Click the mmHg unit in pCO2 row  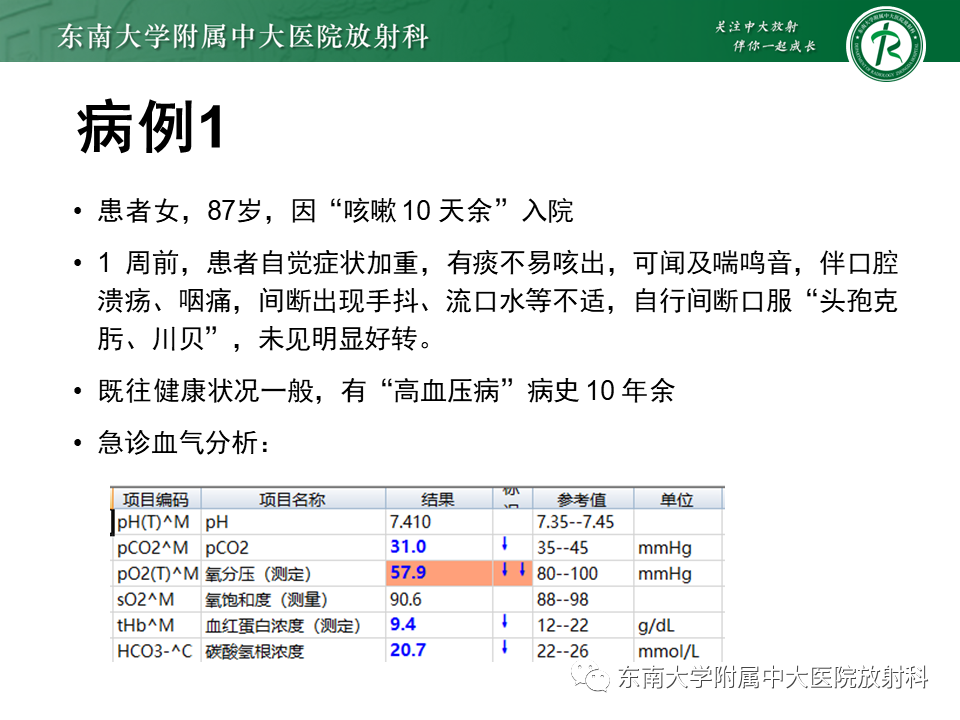tap(664, 548)
